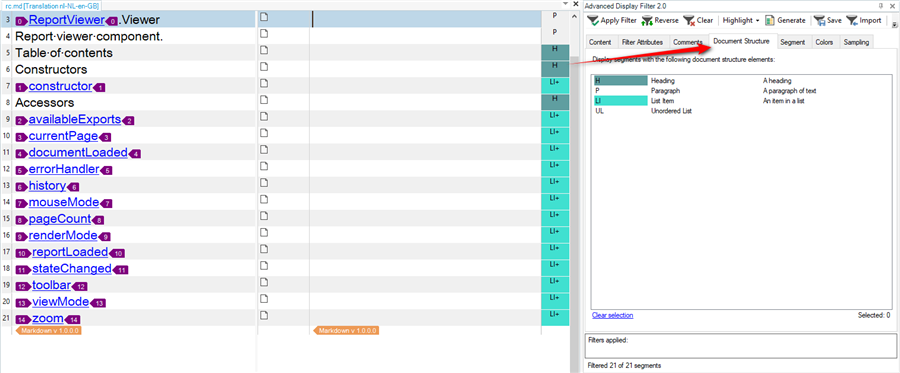Click the opening tag 10 before reportLoaded
The width and height of the screenshot is (900, 373).
[x=24, y=254]
